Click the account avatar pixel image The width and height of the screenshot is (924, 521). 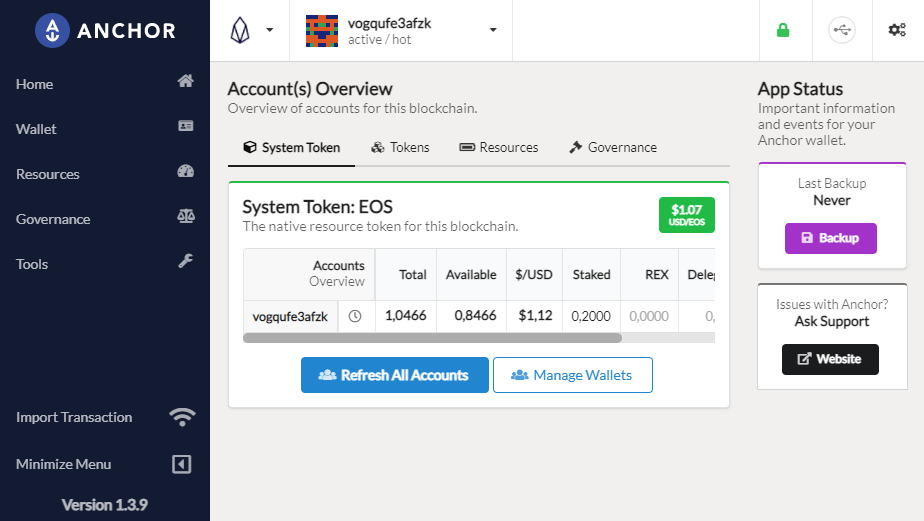pos(322,31)
